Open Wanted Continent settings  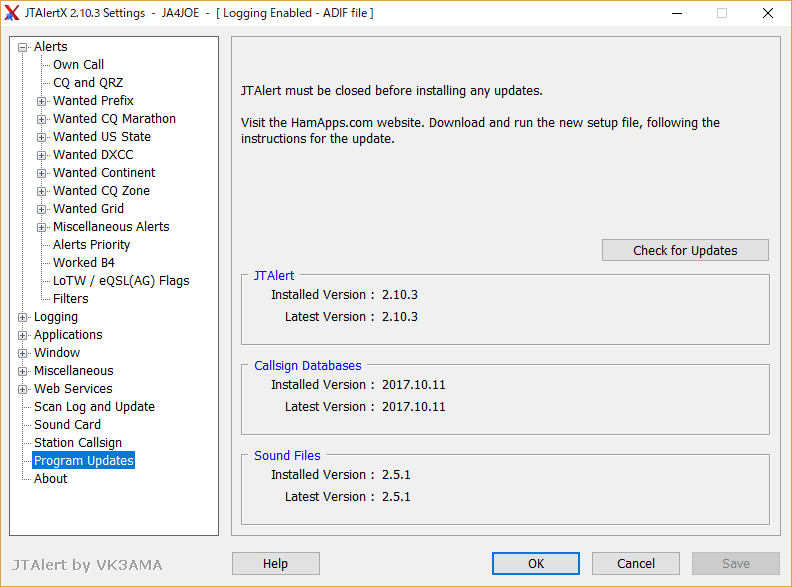[104, 173]
